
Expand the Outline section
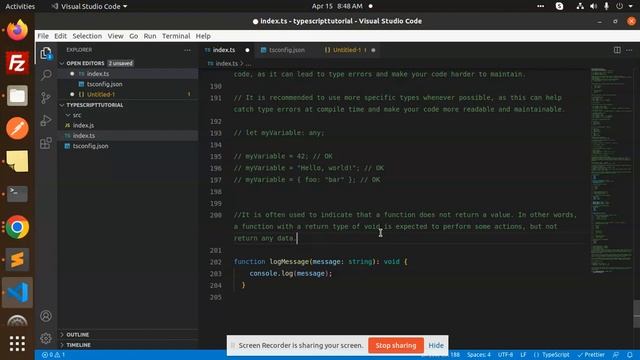point(77,335)
